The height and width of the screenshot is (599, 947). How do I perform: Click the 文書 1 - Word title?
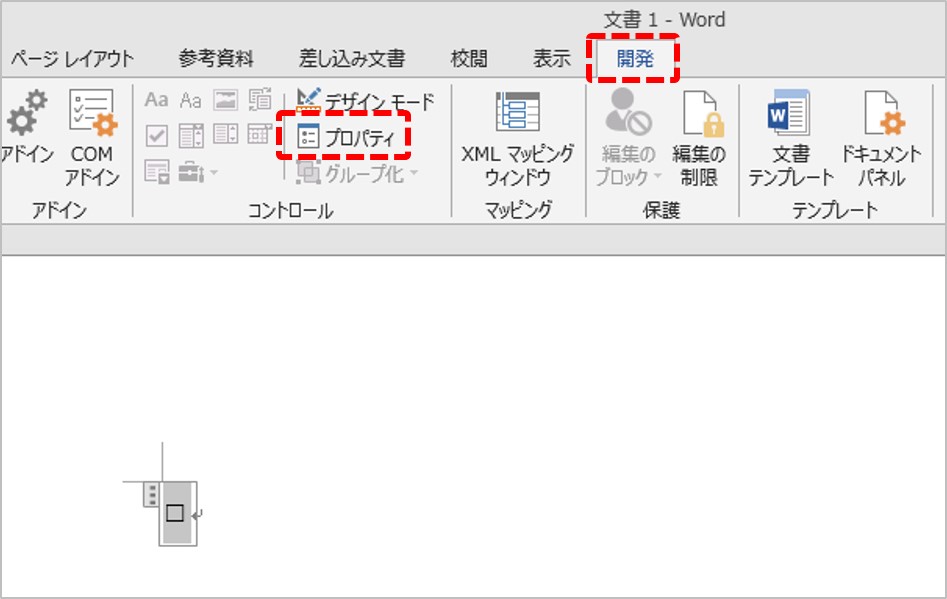tap(664, 20)
